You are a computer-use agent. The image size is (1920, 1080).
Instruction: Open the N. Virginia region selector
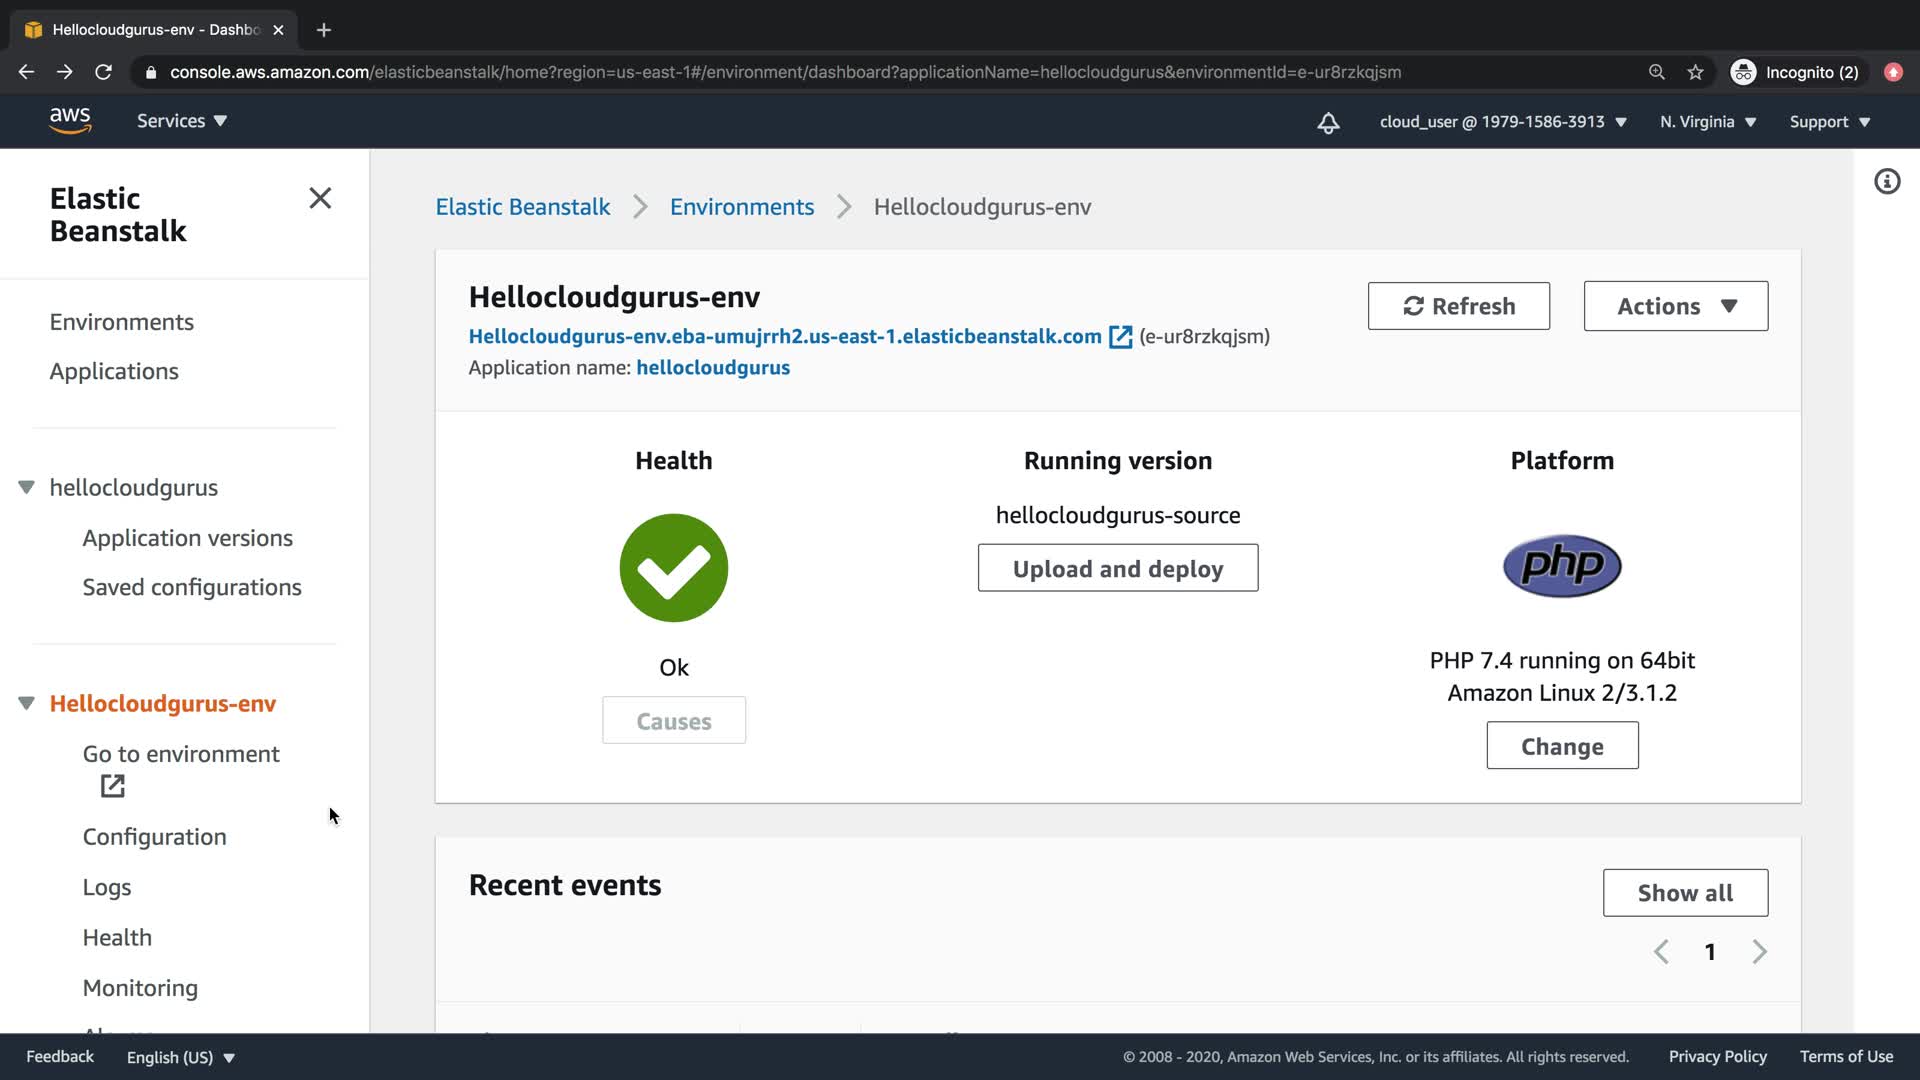point(1707,122)
